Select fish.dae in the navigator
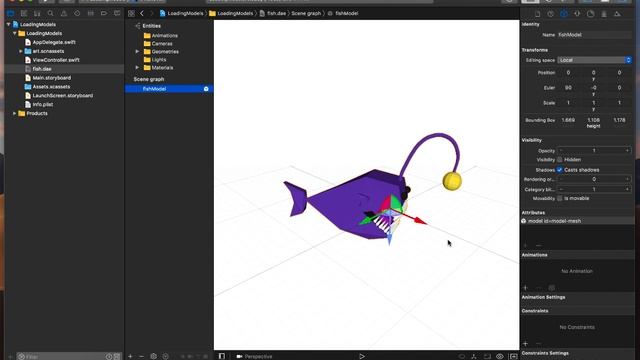 42,69
